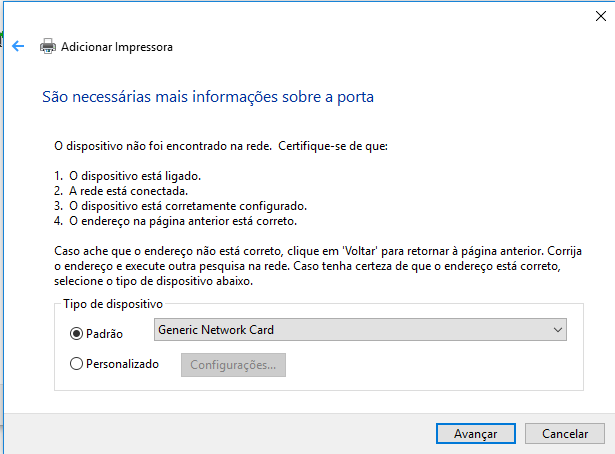Click the heading about port information

click(208, 98)
